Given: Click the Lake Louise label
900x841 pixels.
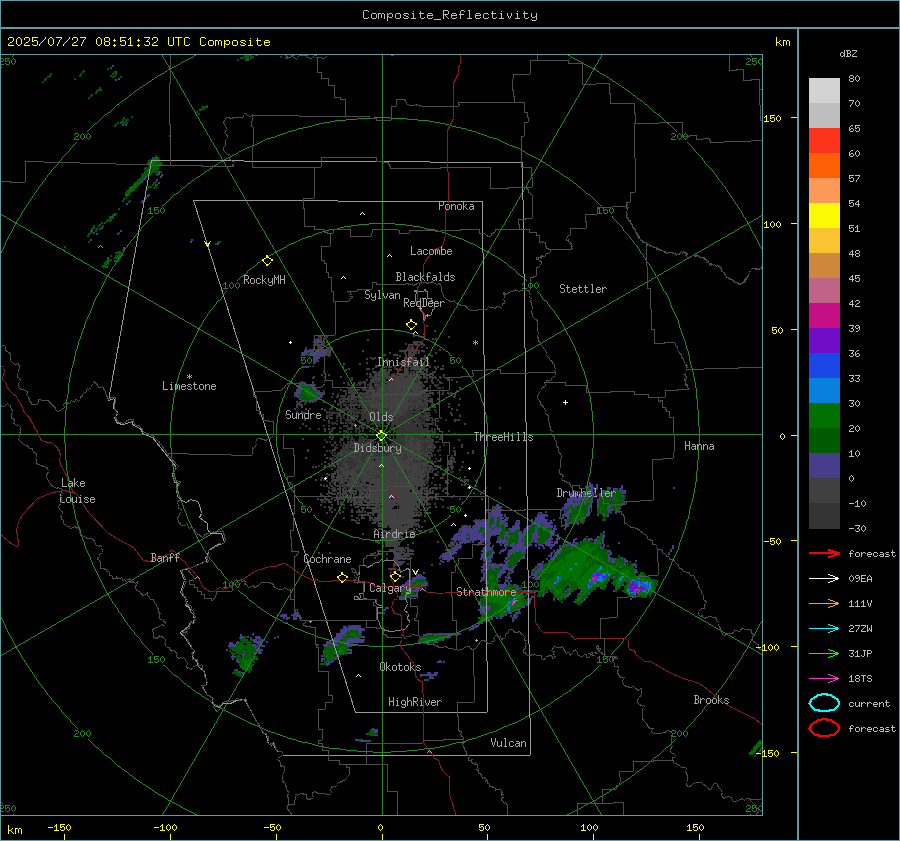Looking at the screenshot, I should [77, 491].
